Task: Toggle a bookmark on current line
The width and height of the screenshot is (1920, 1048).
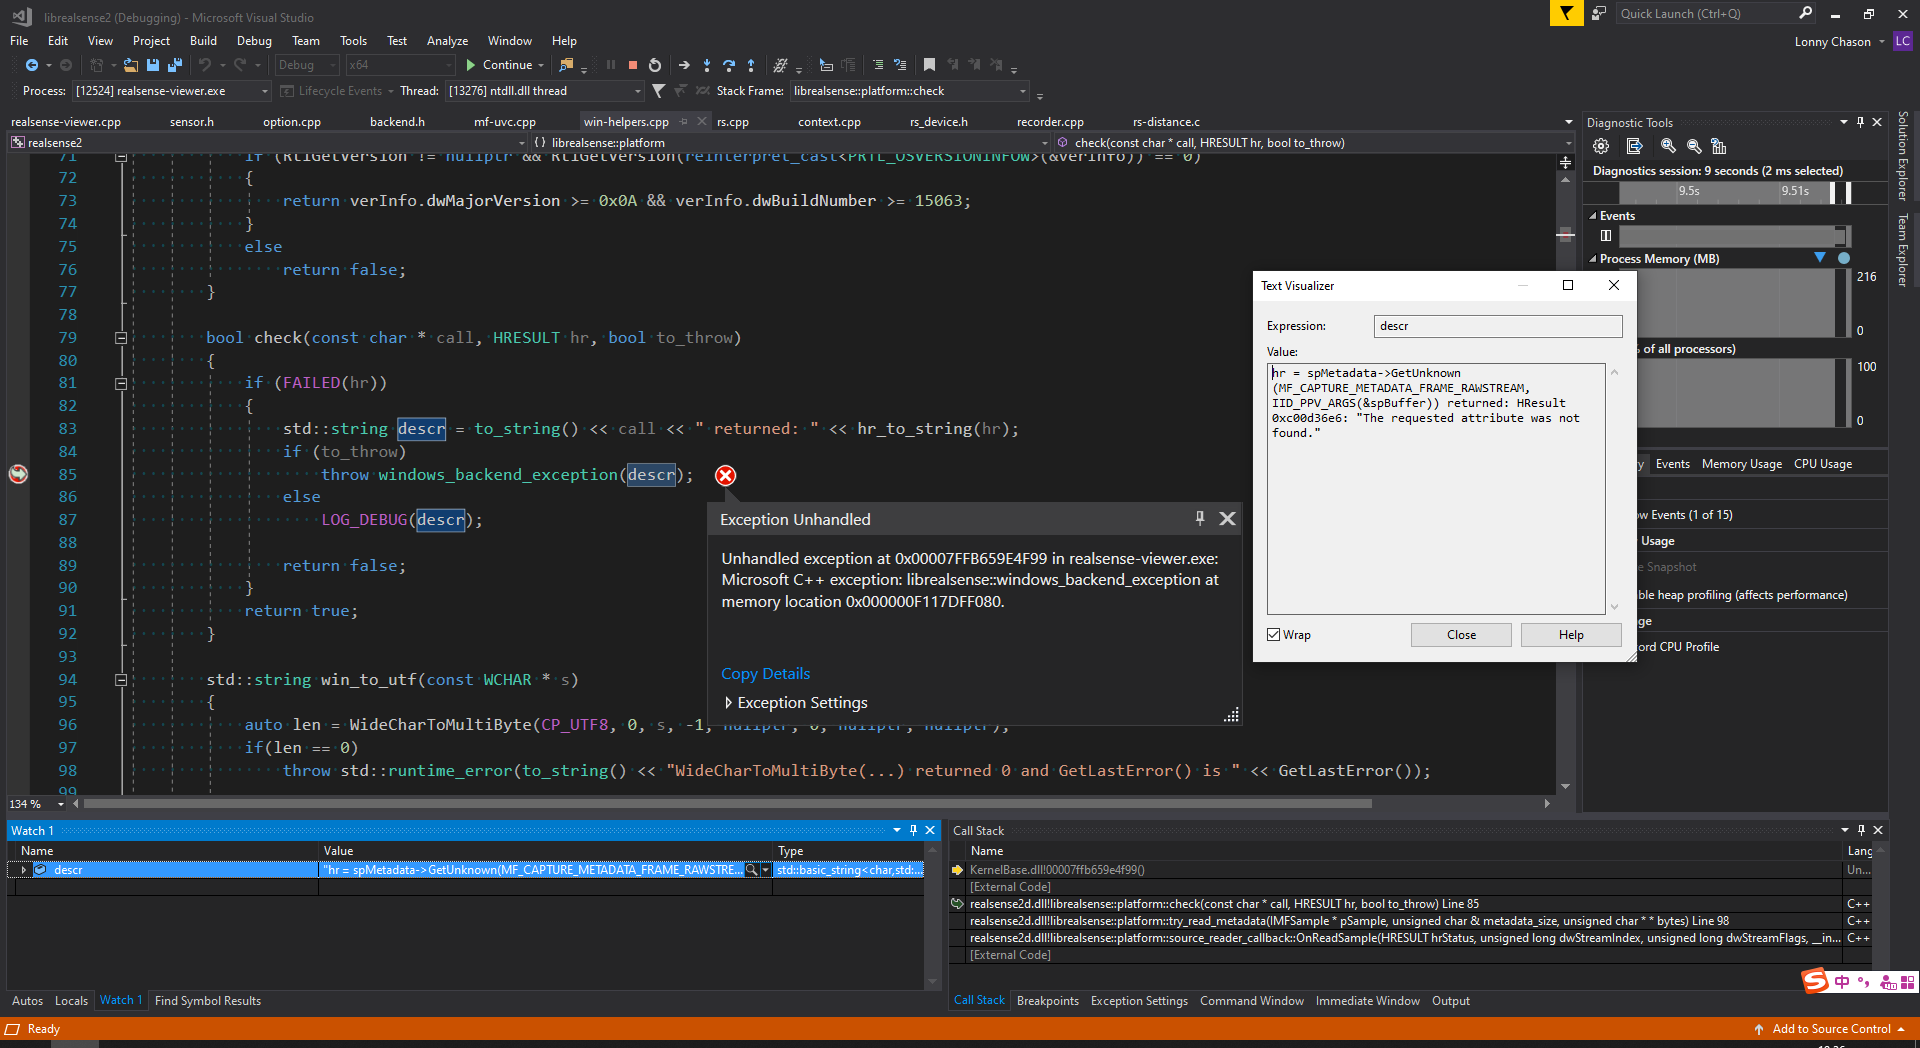Action: [929, 65]
